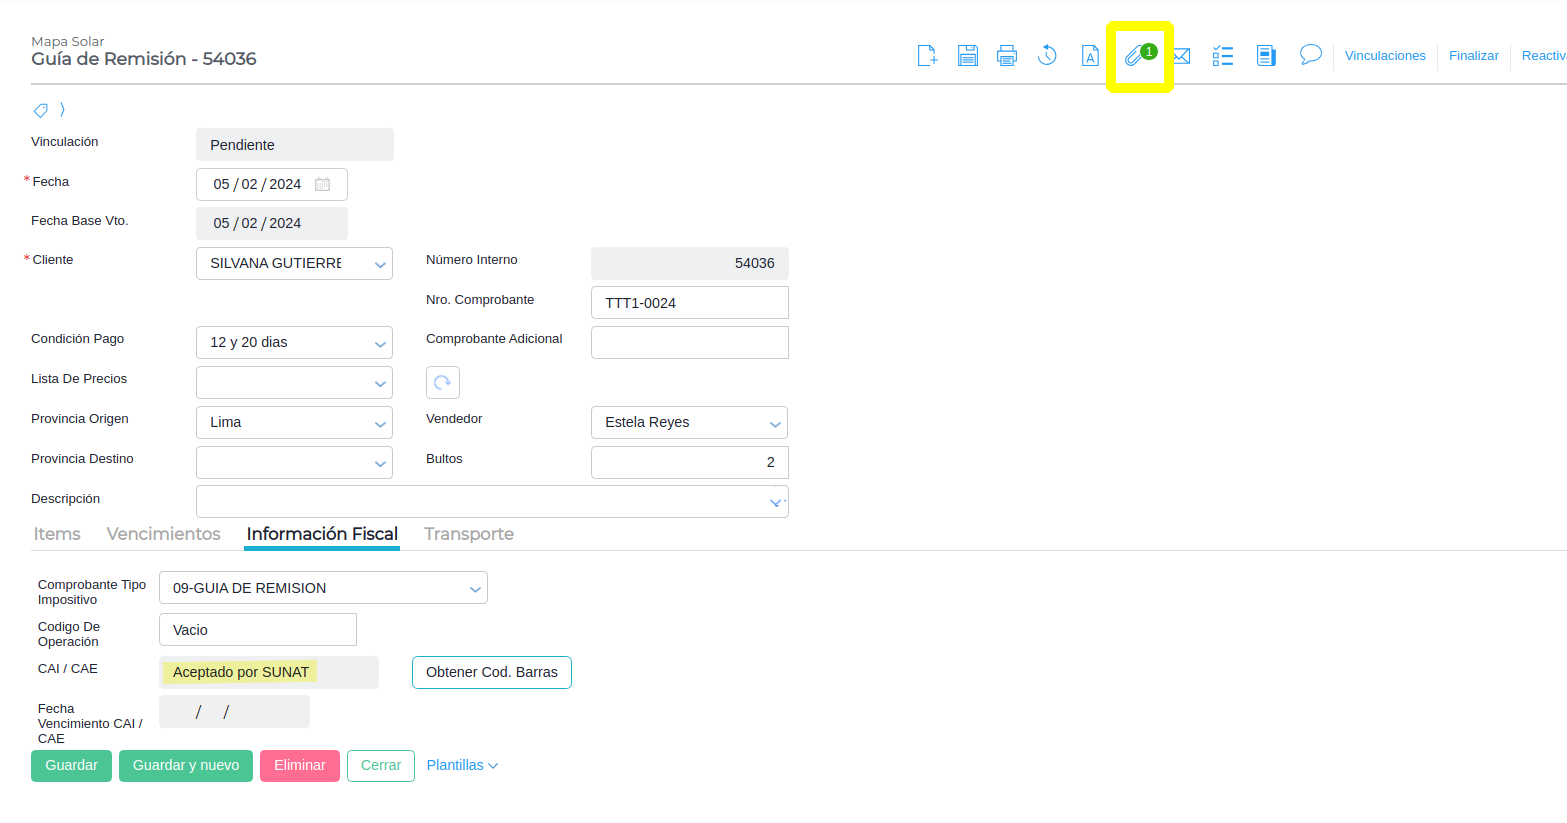This screenshot has width=1567, height=823.
Task: Close the form with Cerrar
Action: (381, 766)
